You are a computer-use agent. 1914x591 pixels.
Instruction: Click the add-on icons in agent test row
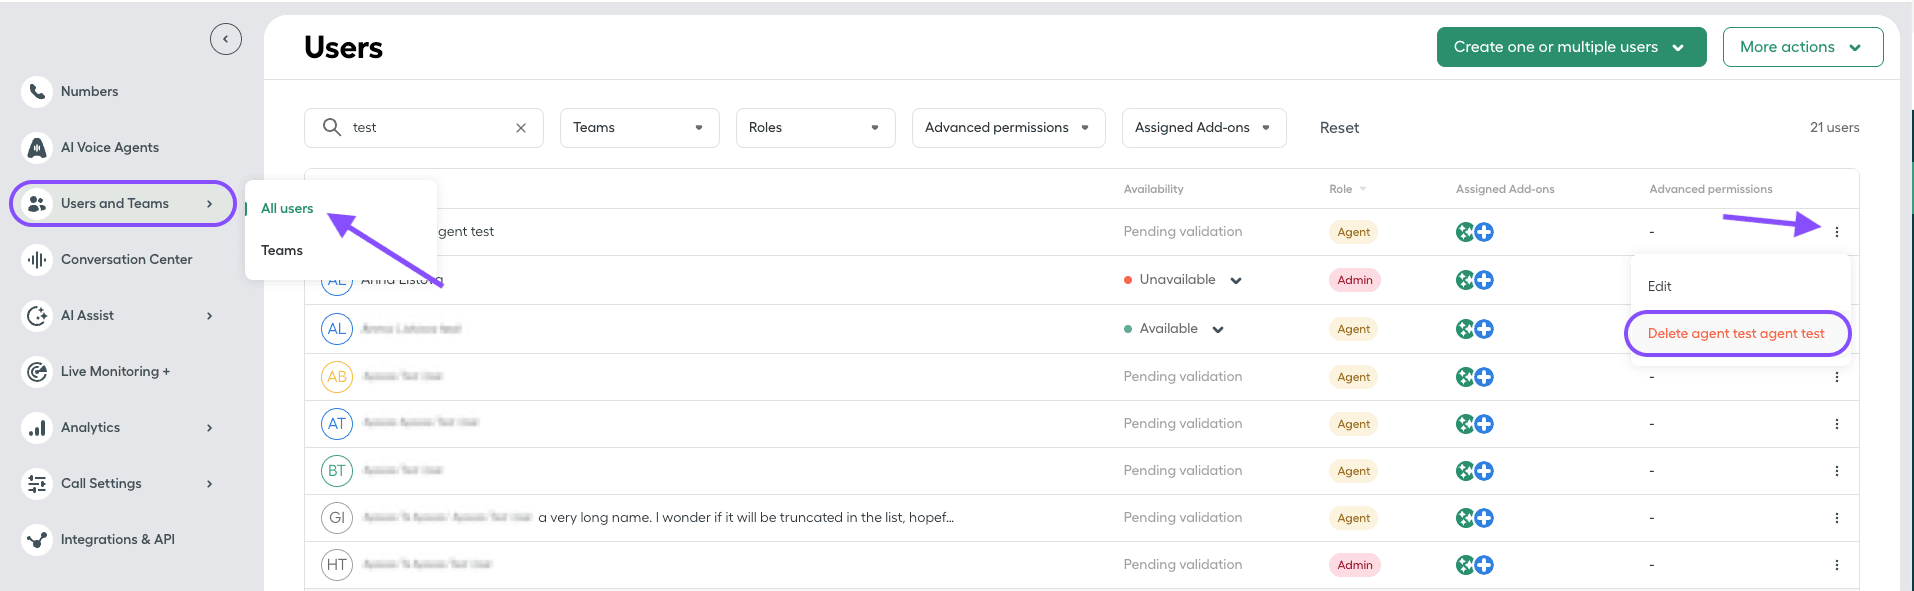coord(1475,232)
